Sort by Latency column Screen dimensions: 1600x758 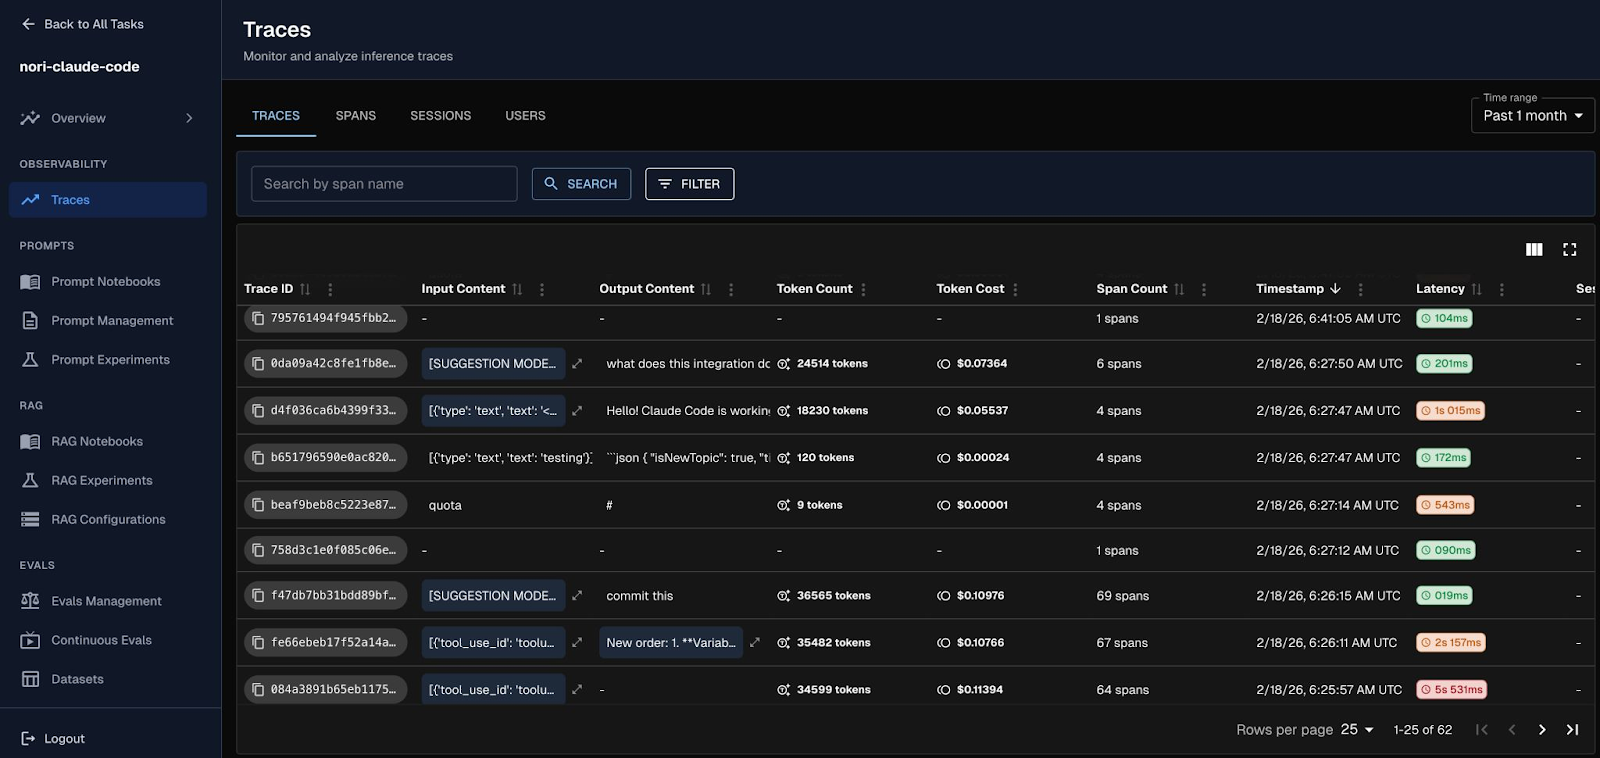pyautogui.click(x=1477, y=289)
